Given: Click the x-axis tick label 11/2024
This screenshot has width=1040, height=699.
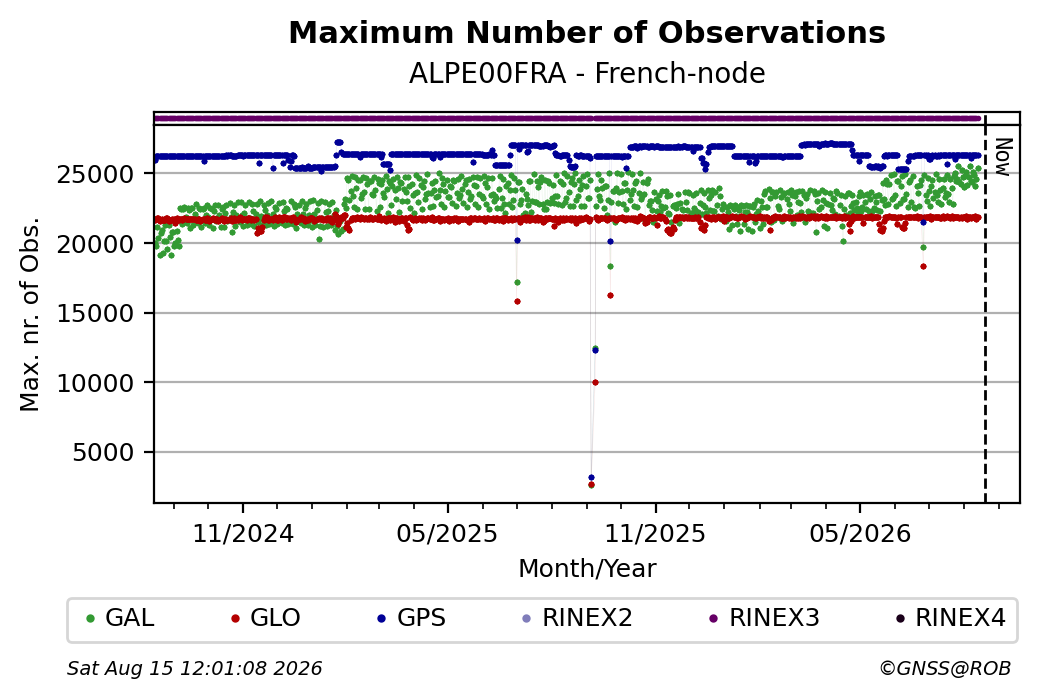Looking at the screenshot, I should 243,534.
